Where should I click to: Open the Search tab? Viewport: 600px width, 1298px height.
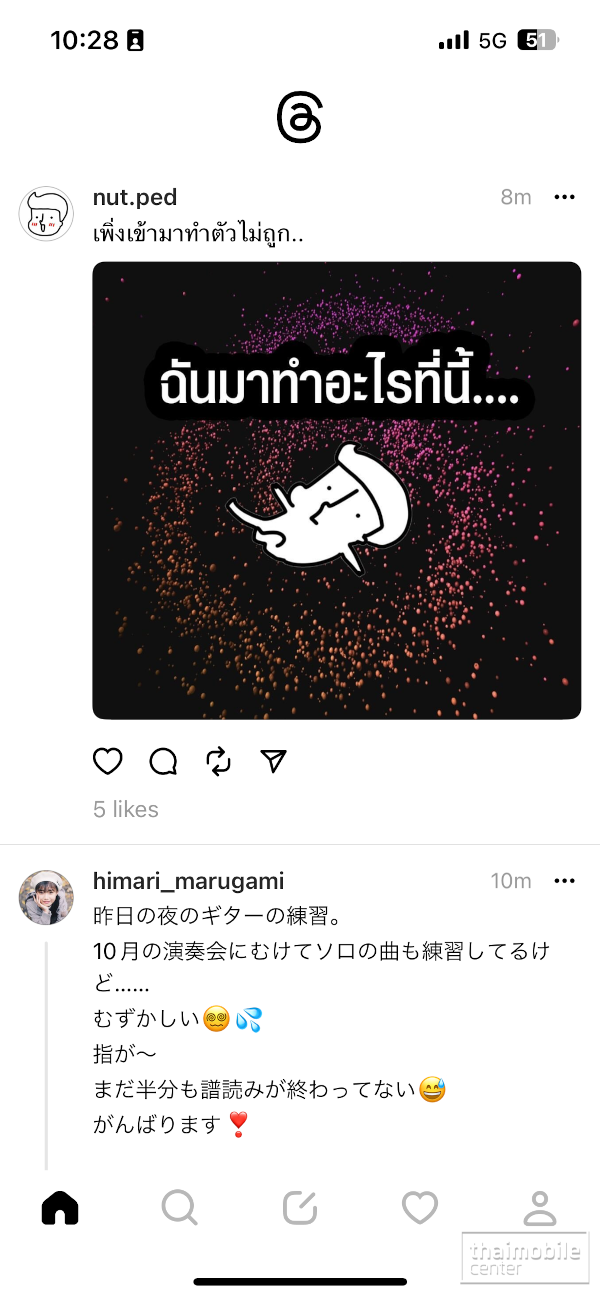(x=180, y=1208)
